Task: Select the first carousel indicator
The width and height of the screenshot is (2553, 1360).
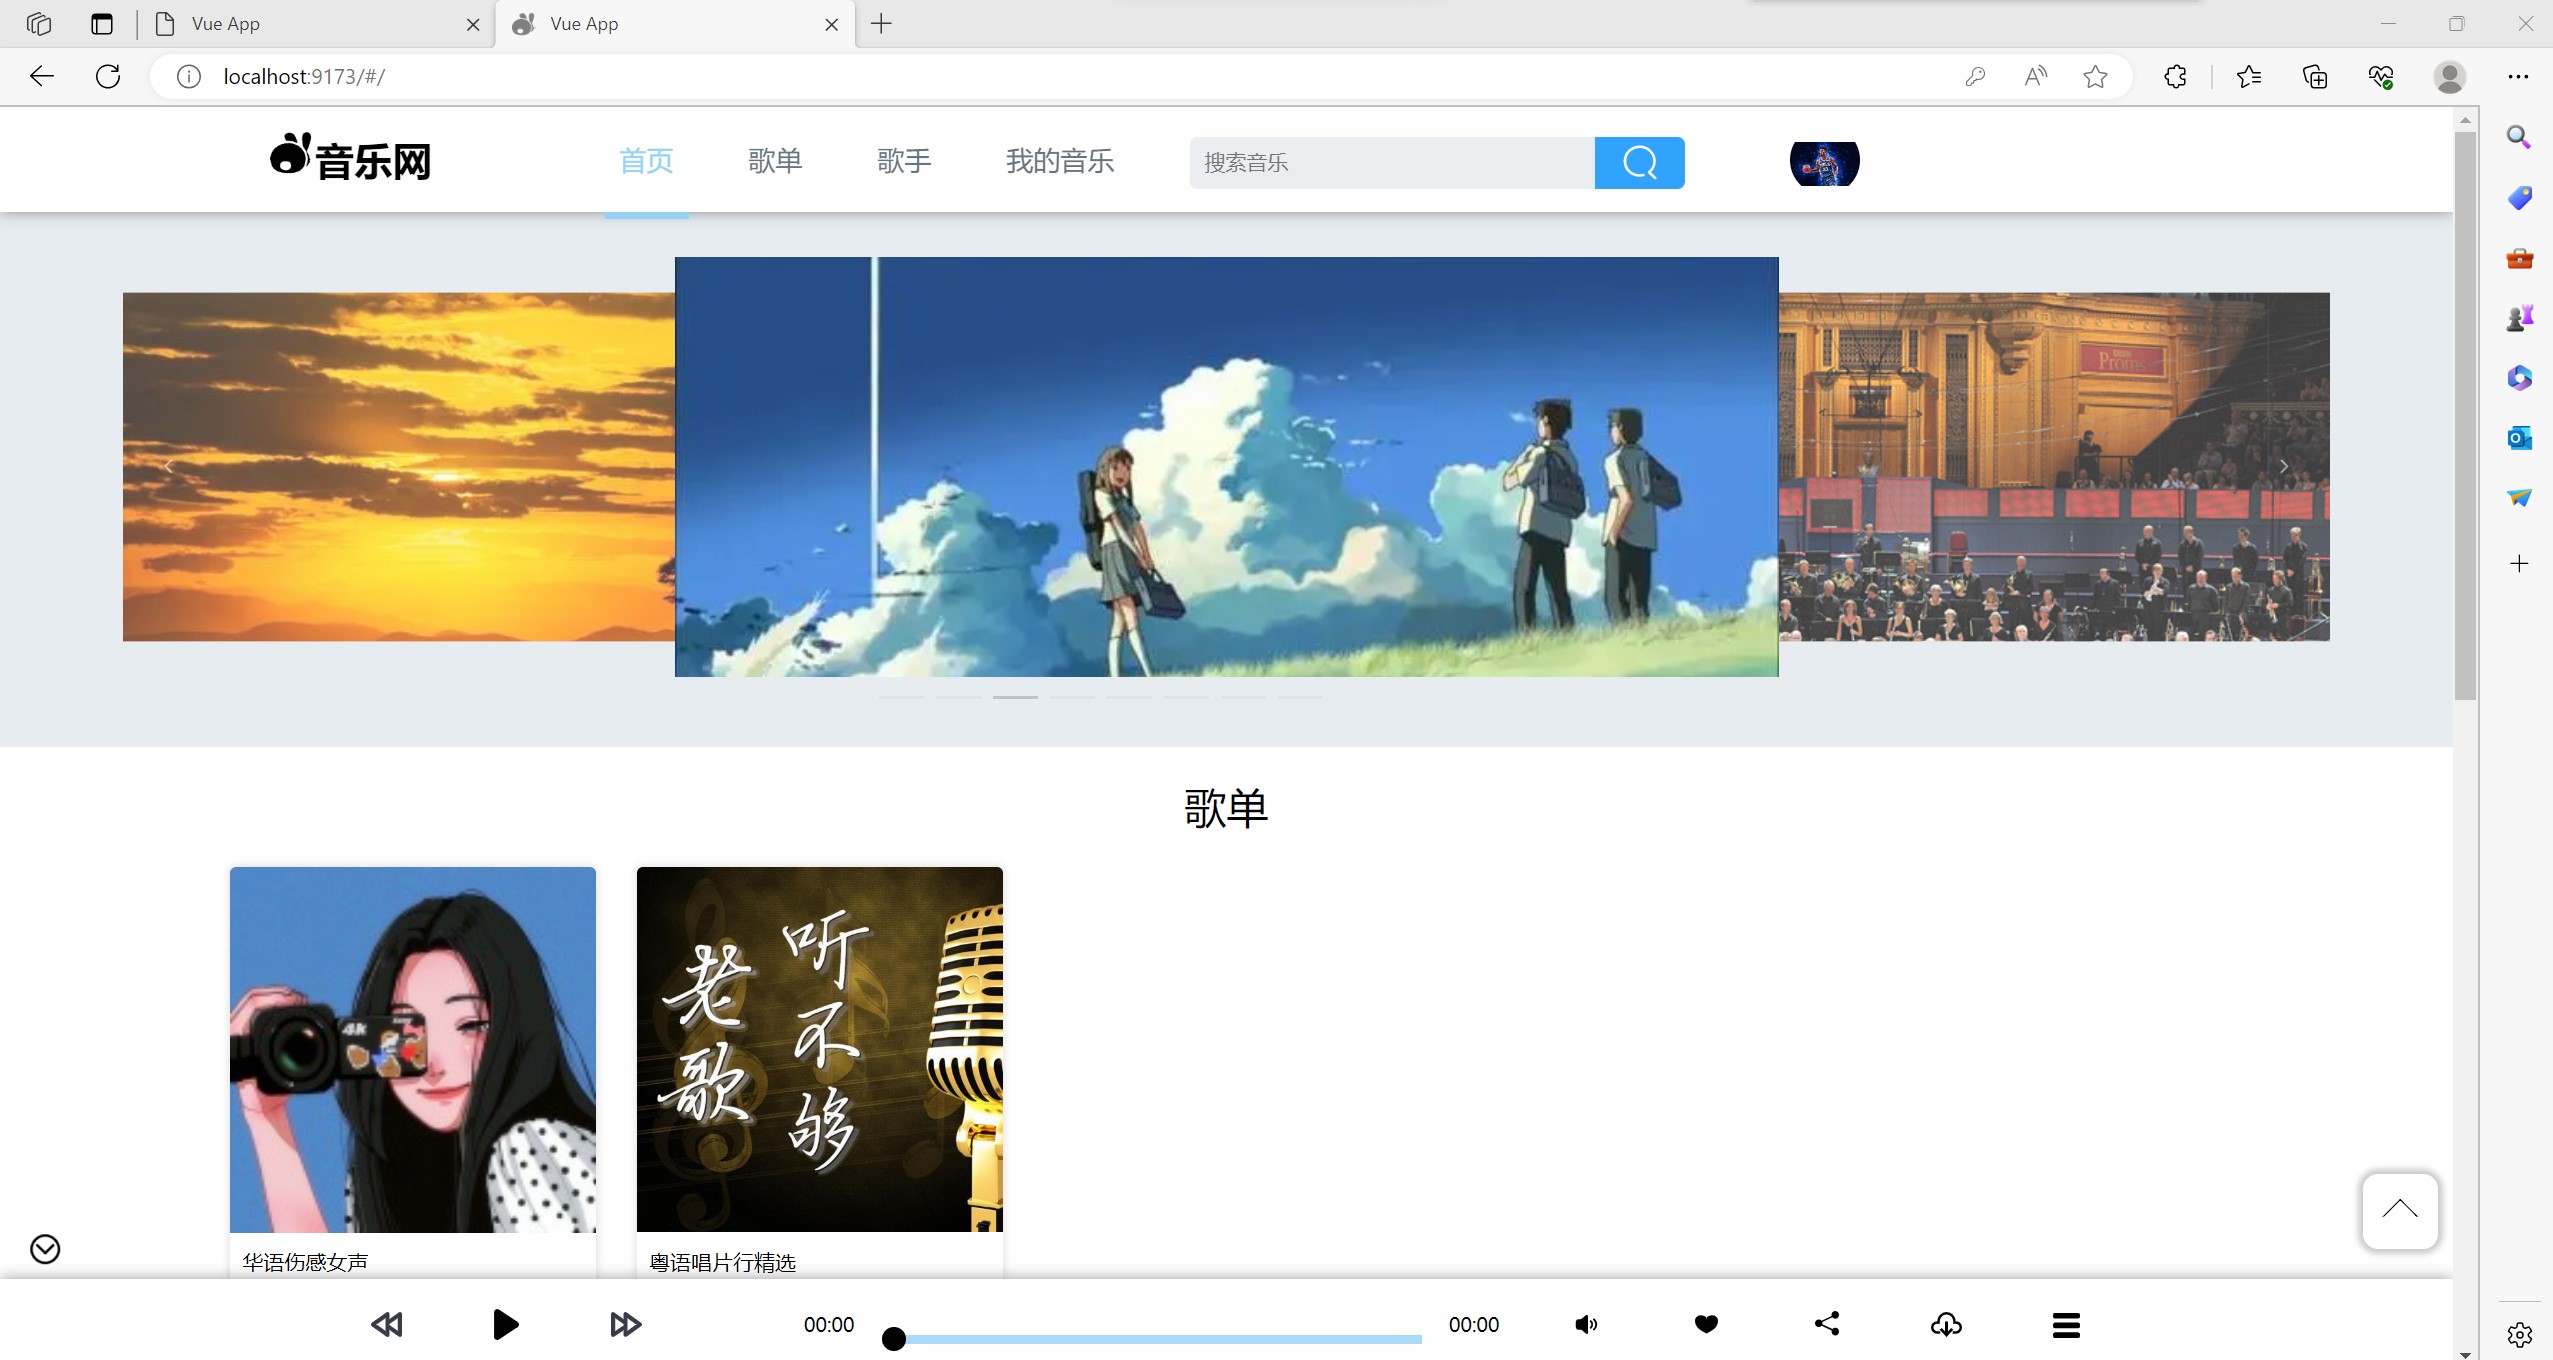Action: [x=901, y=697]
